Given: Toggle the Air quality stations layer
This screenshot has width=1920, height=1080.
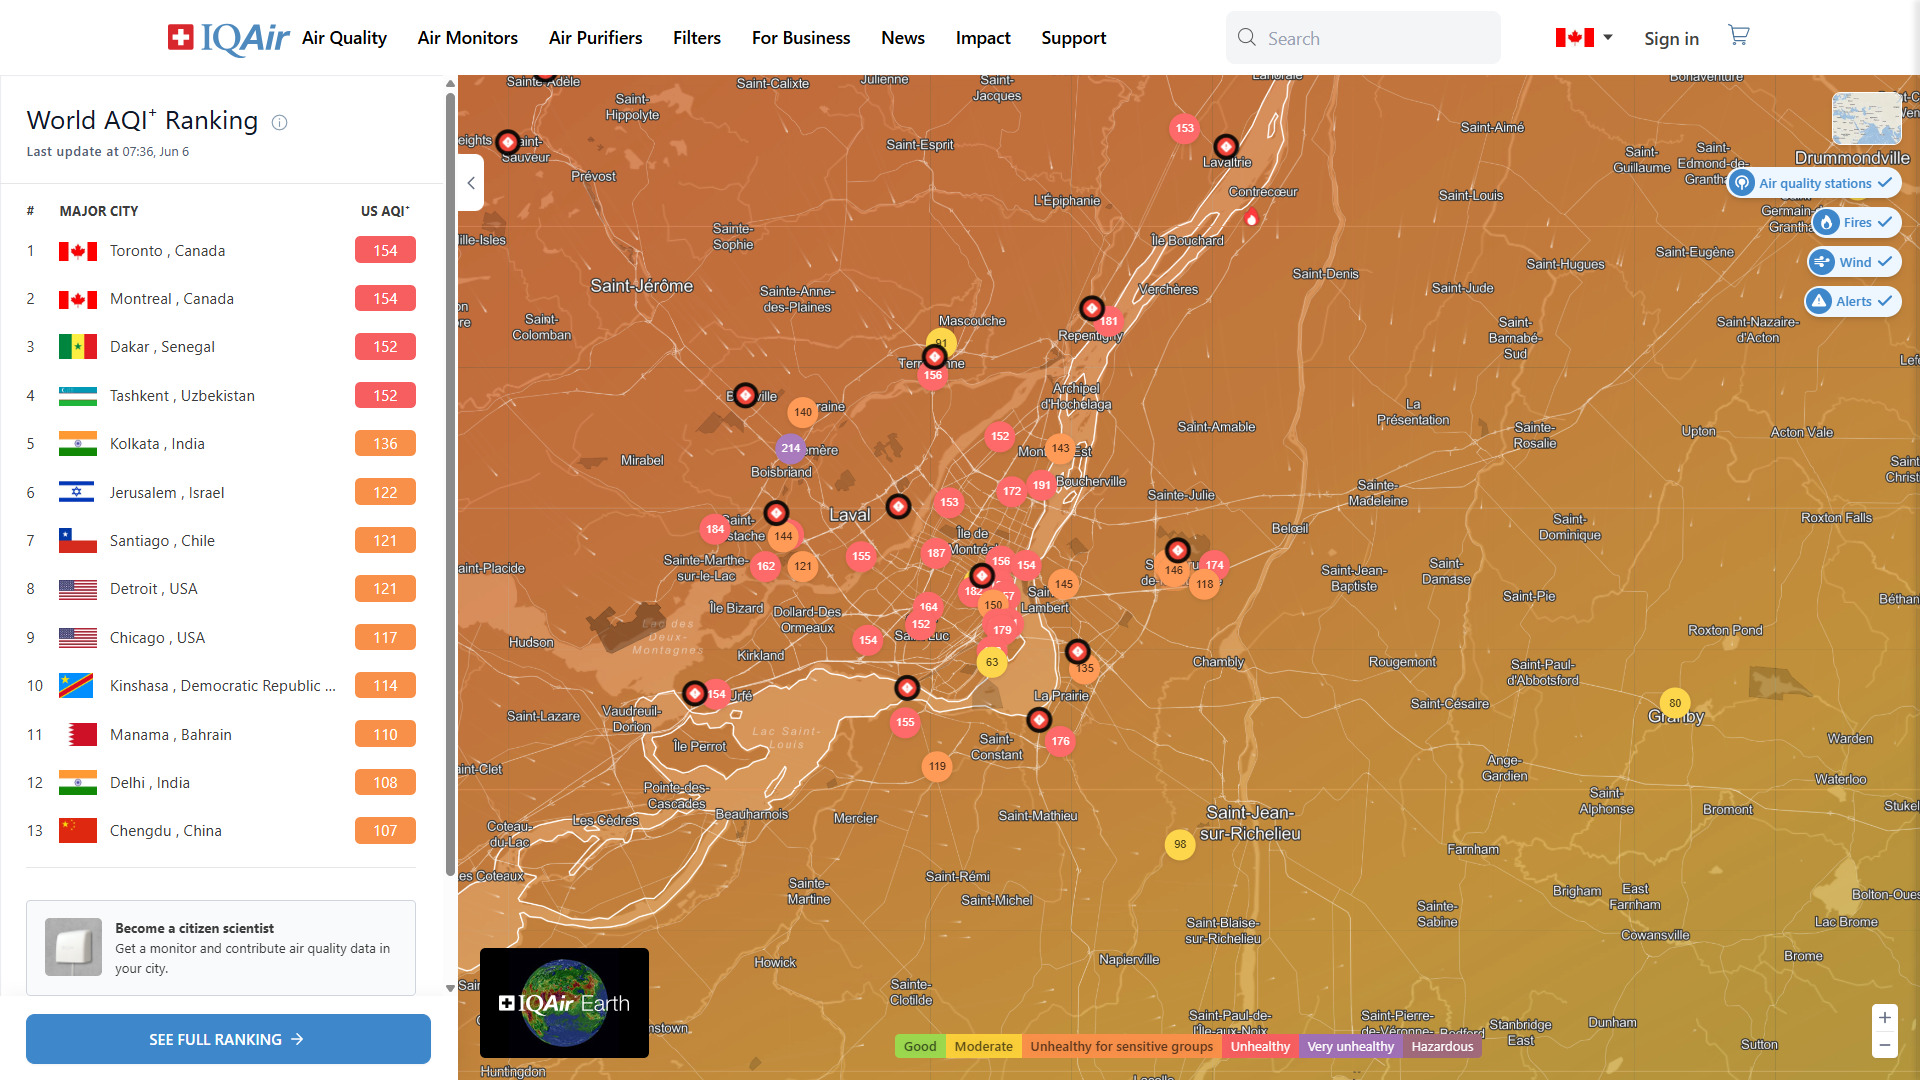Looking at the screenshot, I should [1814, 183].
